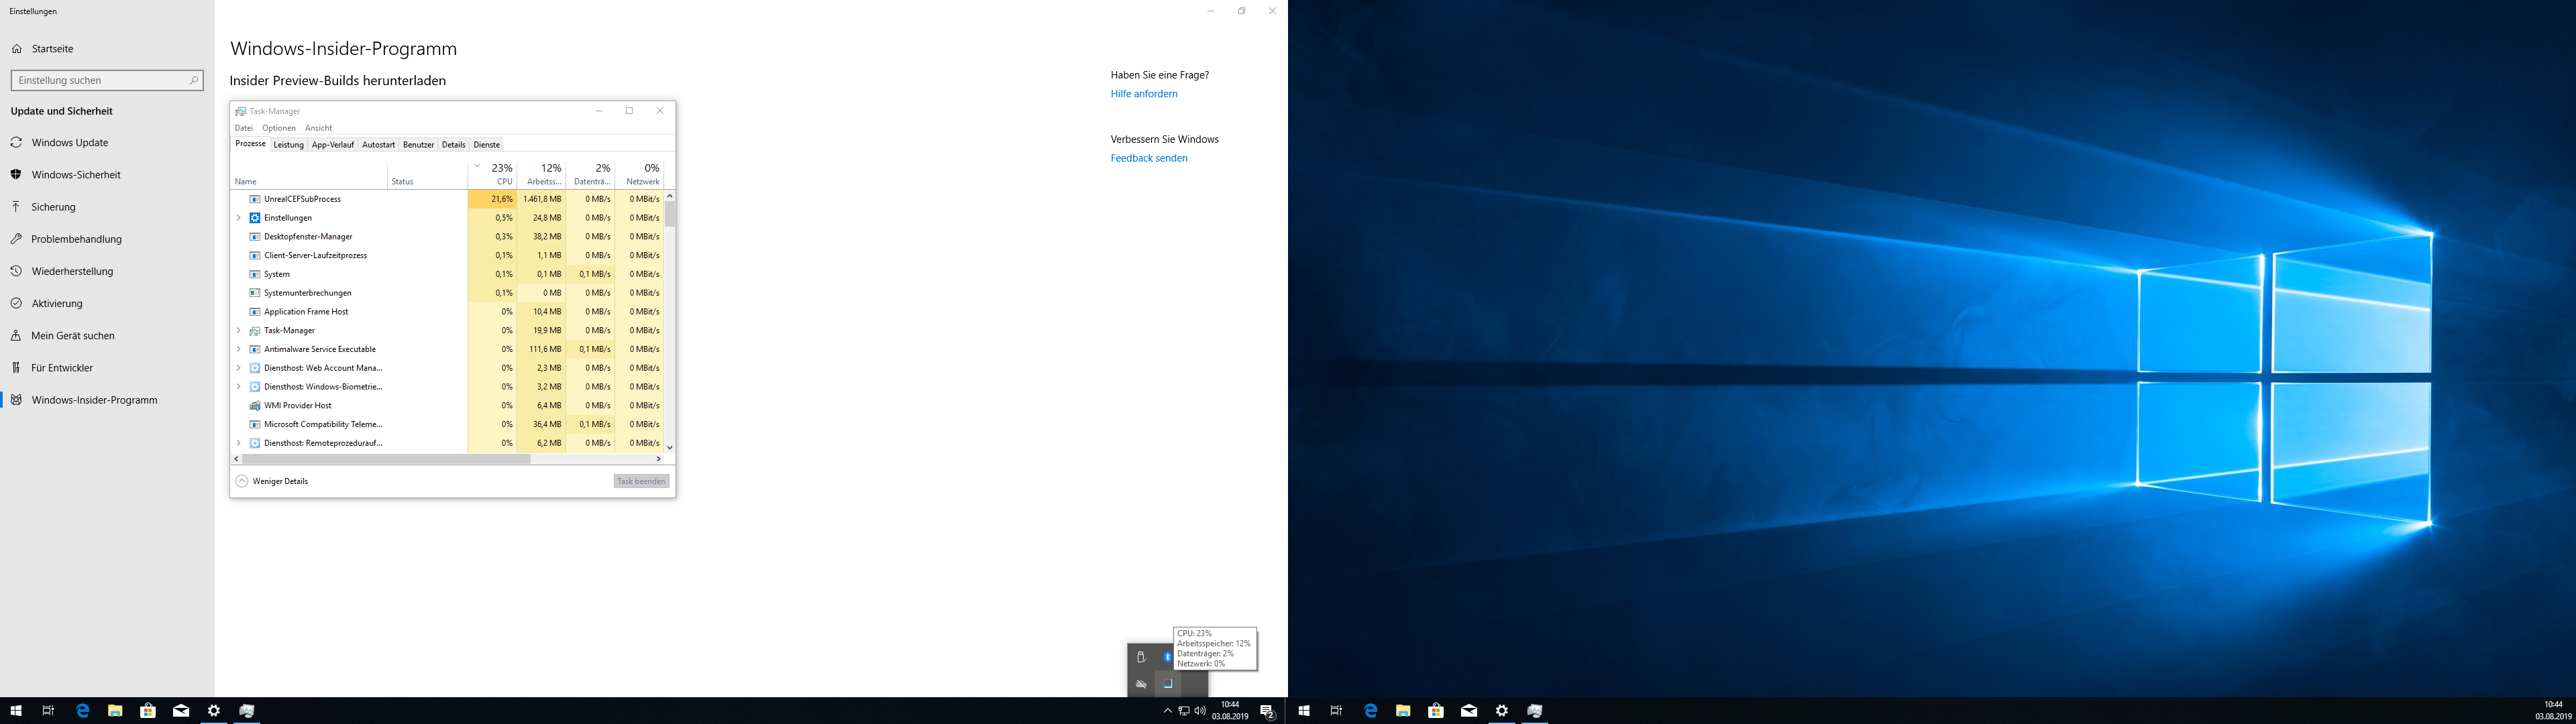The width and height of the screenshot is (2576, 724).
Task: Open Mail on the taskbar with system tray
Action: pyautogui.click(x=181, y=711)
